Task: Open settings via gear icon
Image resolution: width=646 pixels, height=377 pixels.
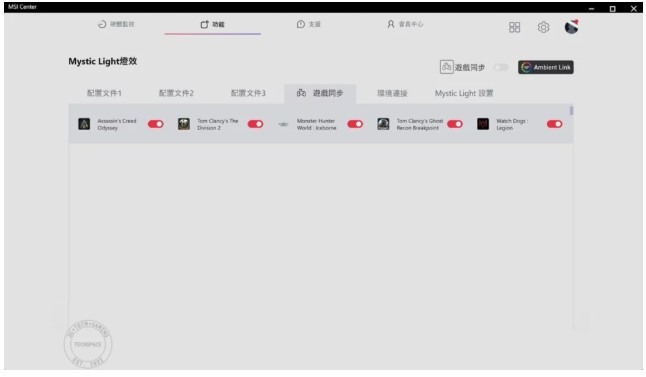Action: click(543, 27)
